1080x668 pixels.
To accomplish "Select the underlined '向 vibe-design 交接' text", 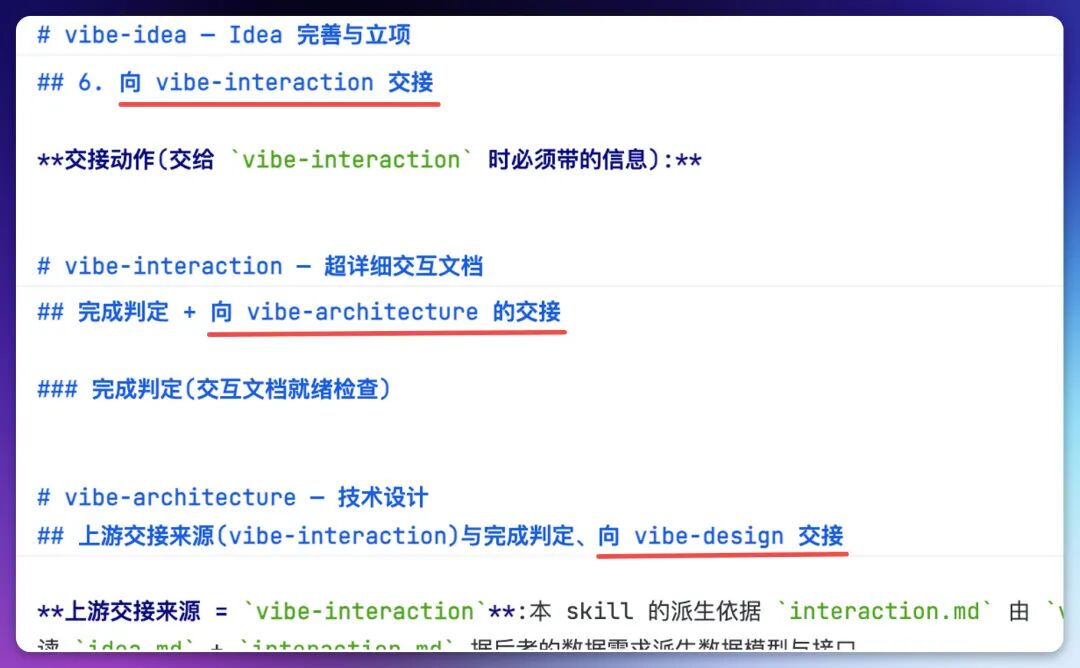I will (720, 535).
